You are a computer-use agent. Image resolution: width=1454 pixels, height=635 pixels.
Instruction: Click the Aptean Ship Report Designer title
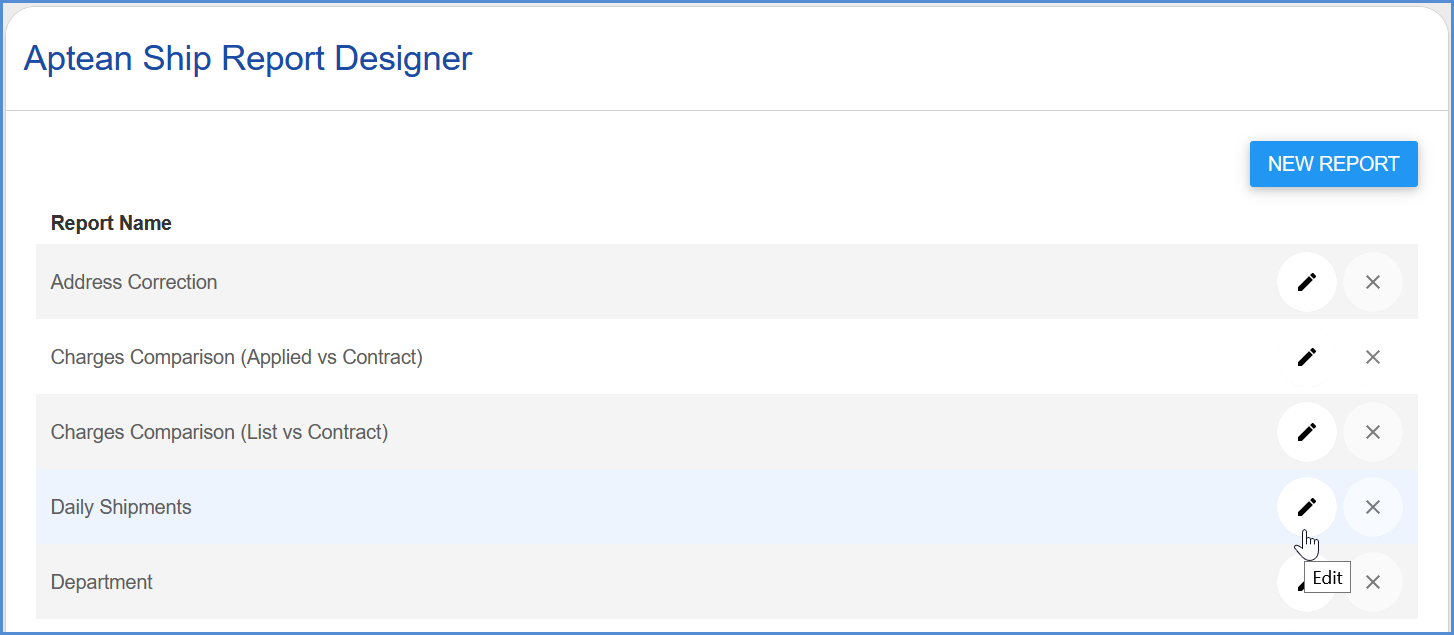(248, 59)
